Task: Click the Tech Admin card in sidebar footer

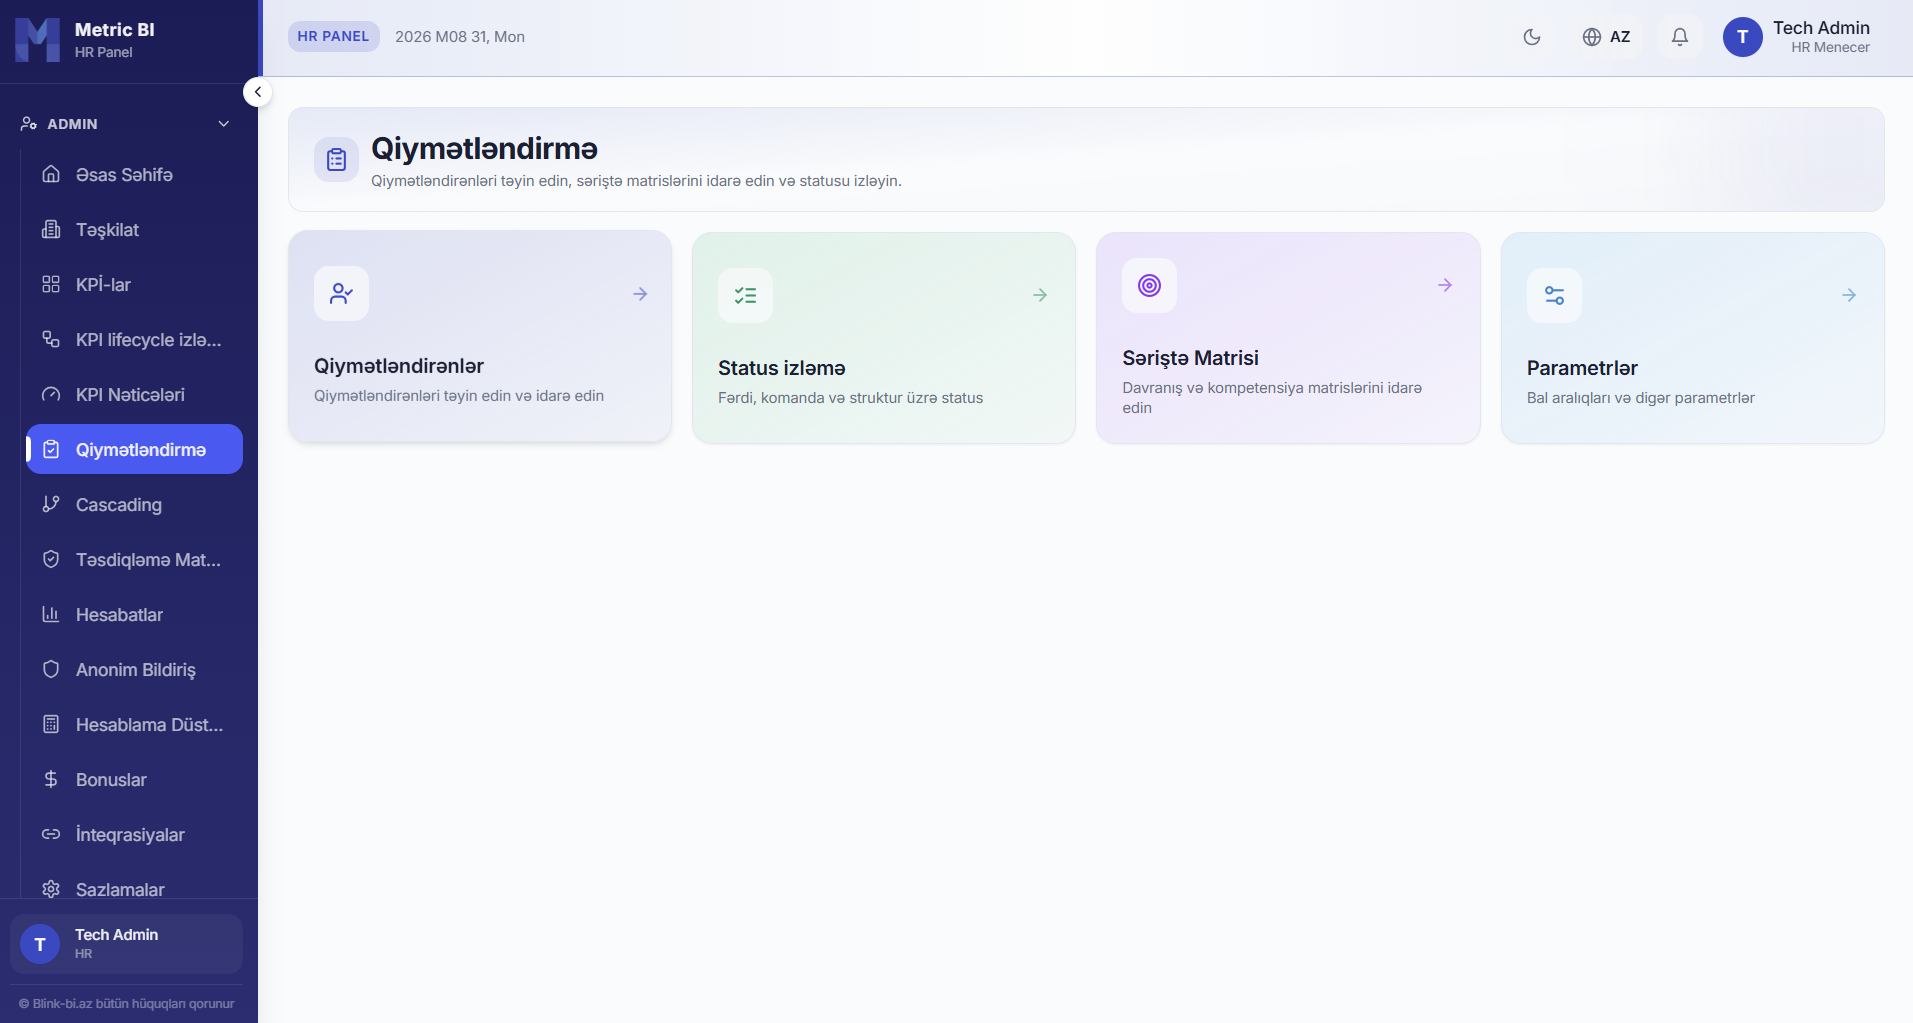Action: (x=126, y=943)
